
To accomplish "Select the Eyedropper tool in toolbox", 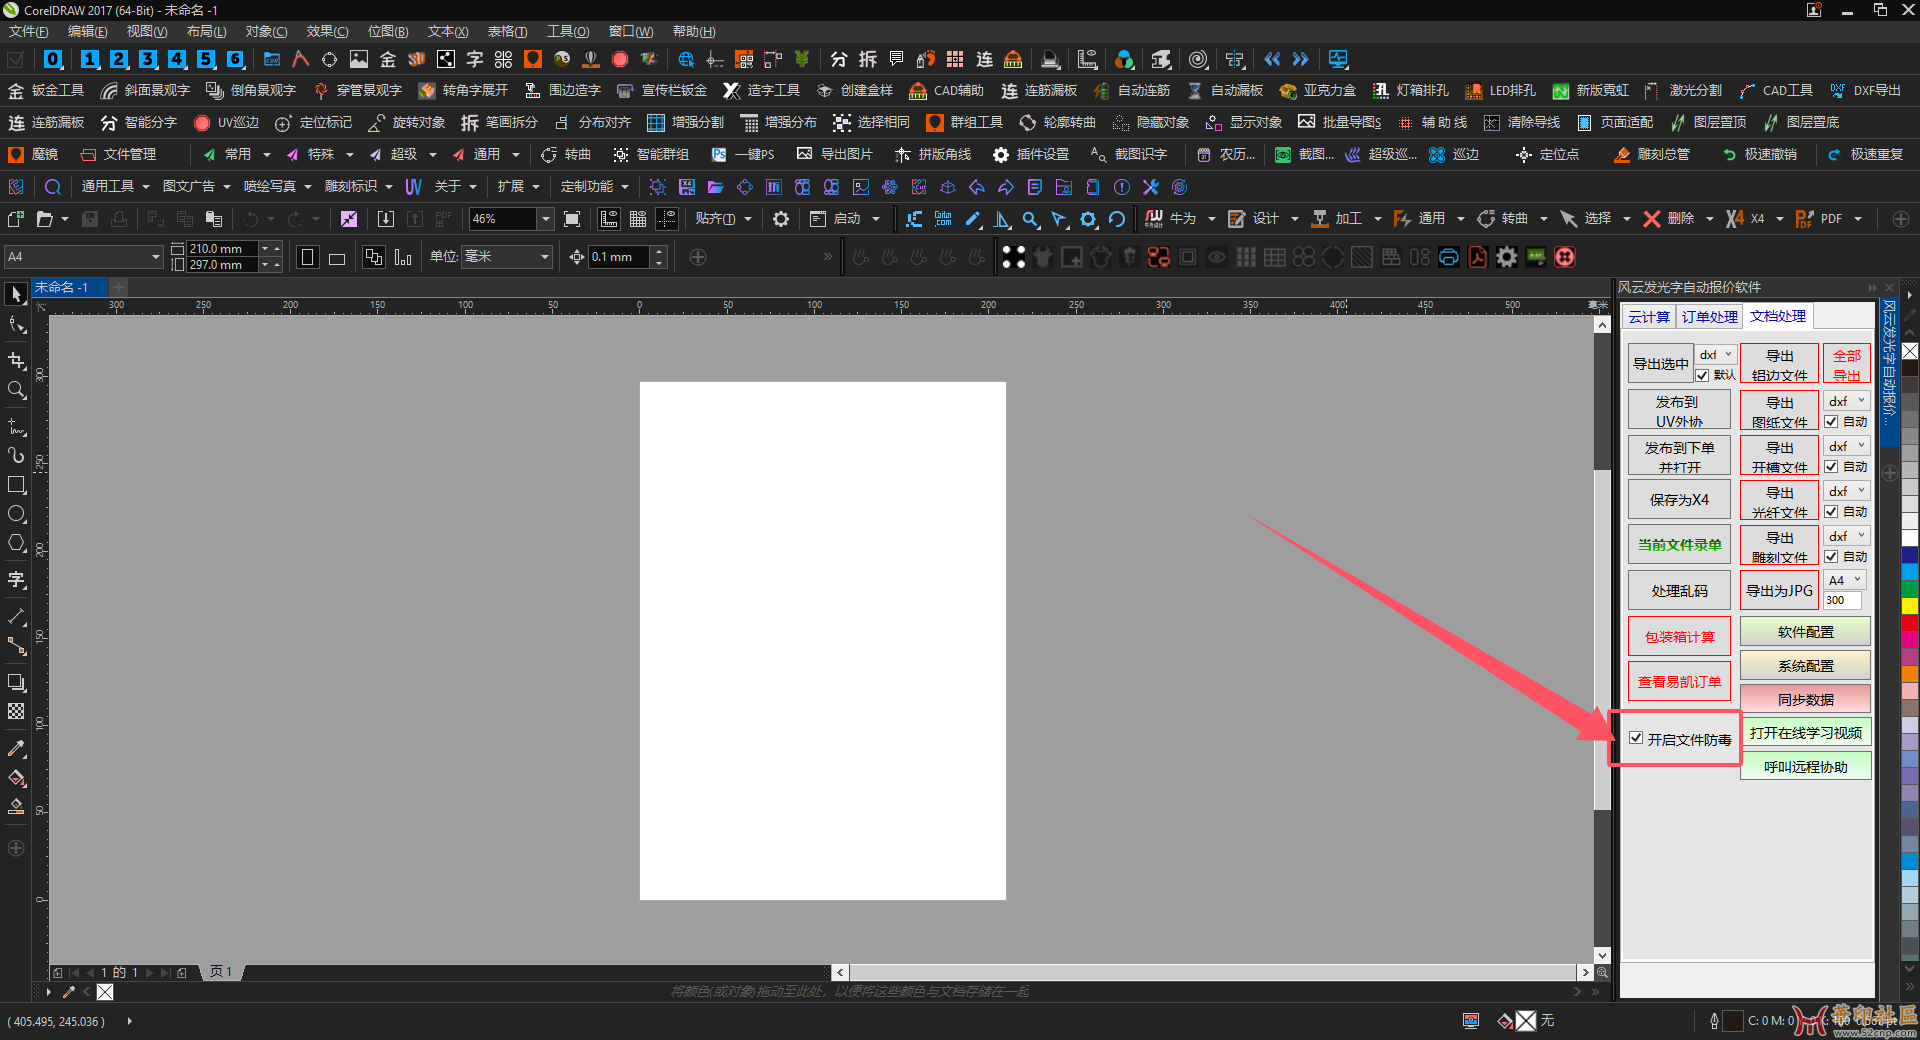I will click(16, 748).
